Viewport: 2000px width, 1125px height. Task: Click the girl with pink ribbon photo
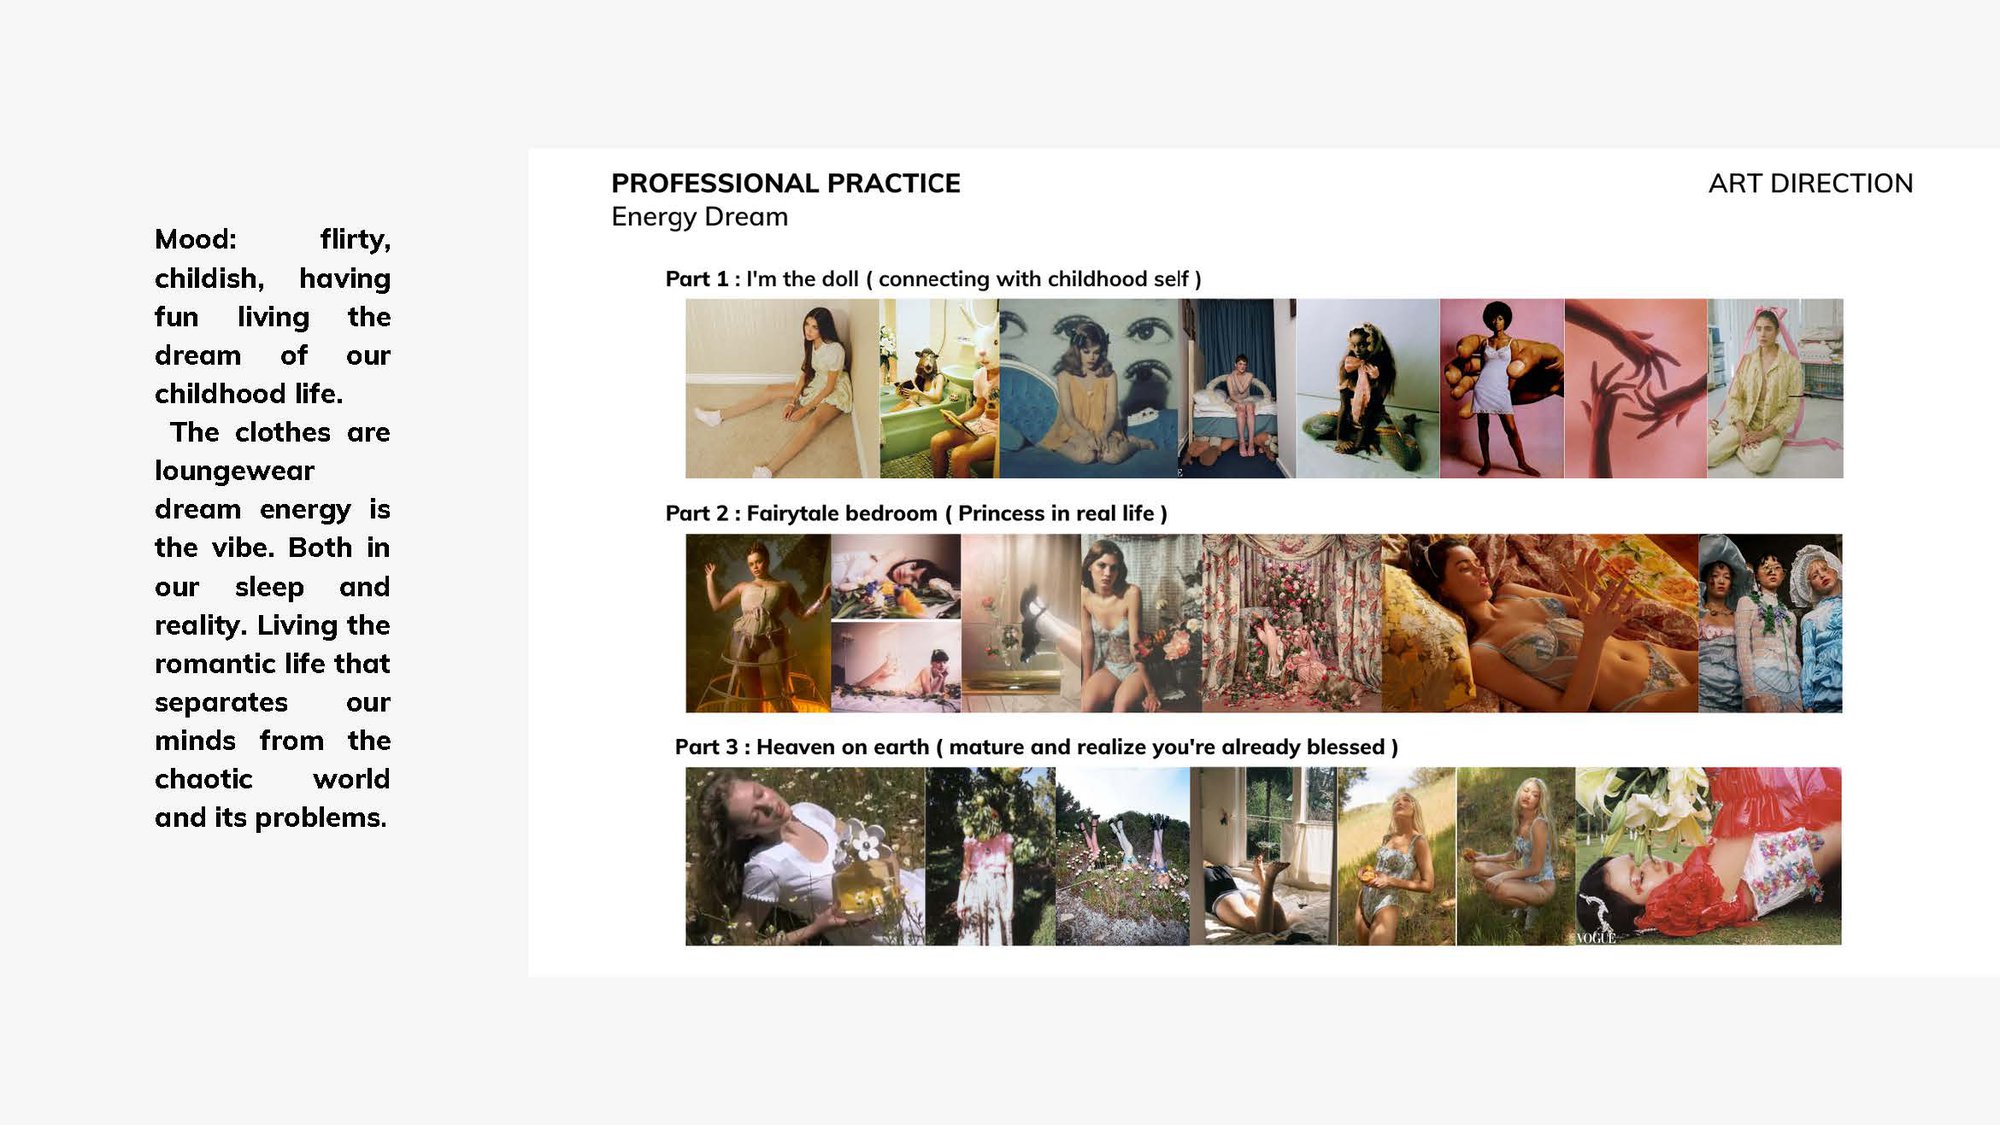point(1775,388)
